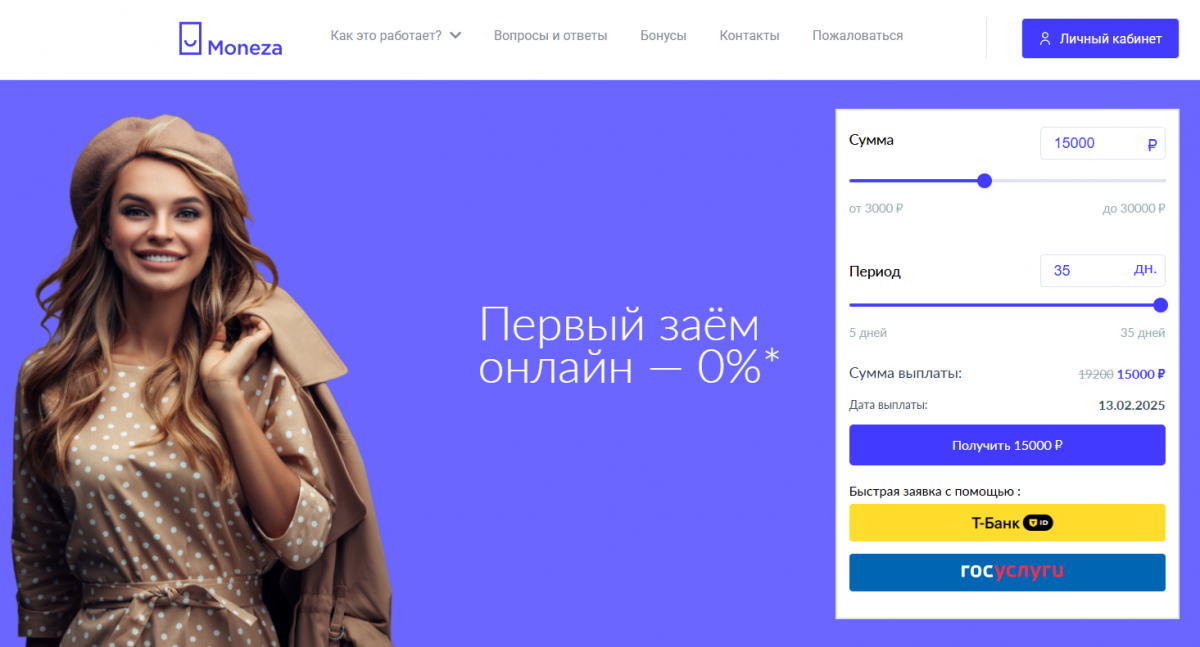Image resolution: width=1200 pixels, height=647 pixels.
Task: Click the Период slider handle
Action: (1160, 306)
